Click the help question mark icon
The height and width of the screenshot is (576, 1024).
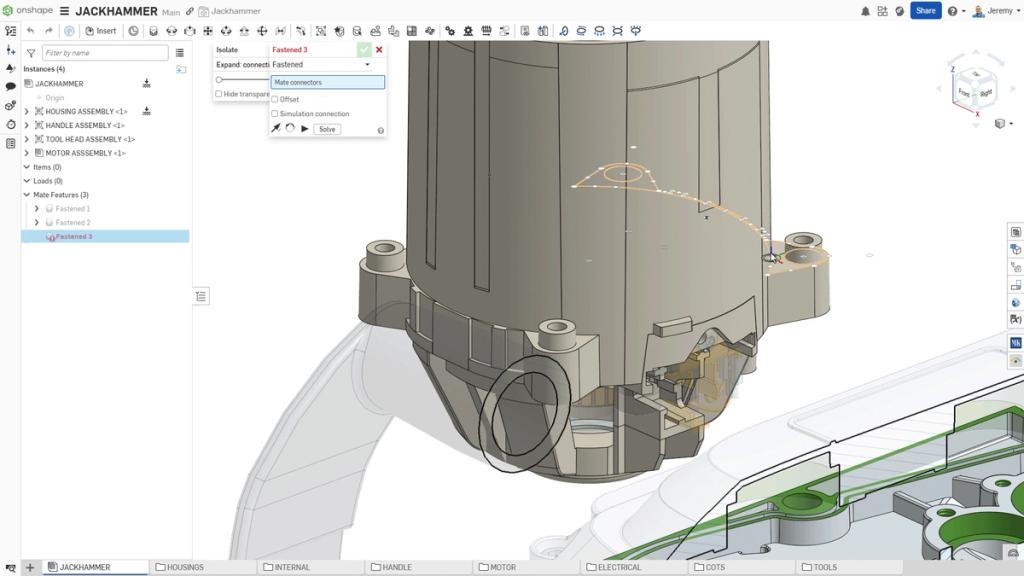[x=953, y=10]
